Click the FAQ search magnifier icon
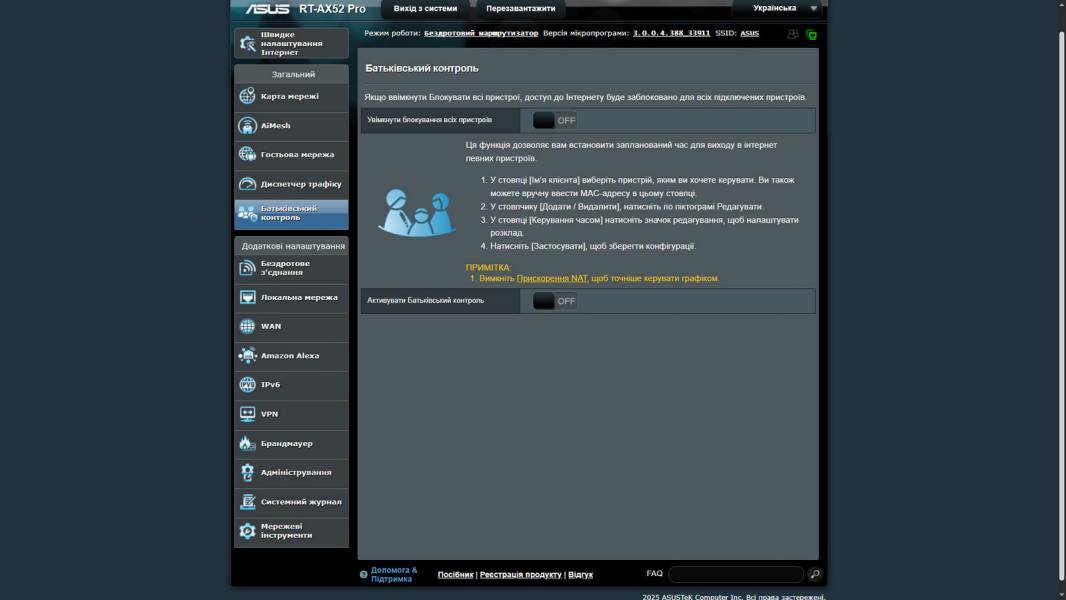 point(815,575)
